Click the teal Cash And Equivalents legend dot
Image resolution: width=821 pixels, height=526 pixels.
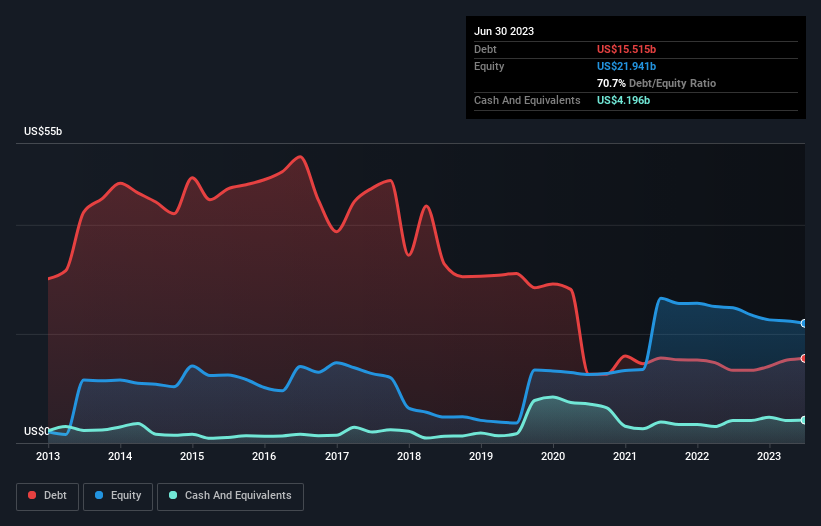[x=173, y=495]
